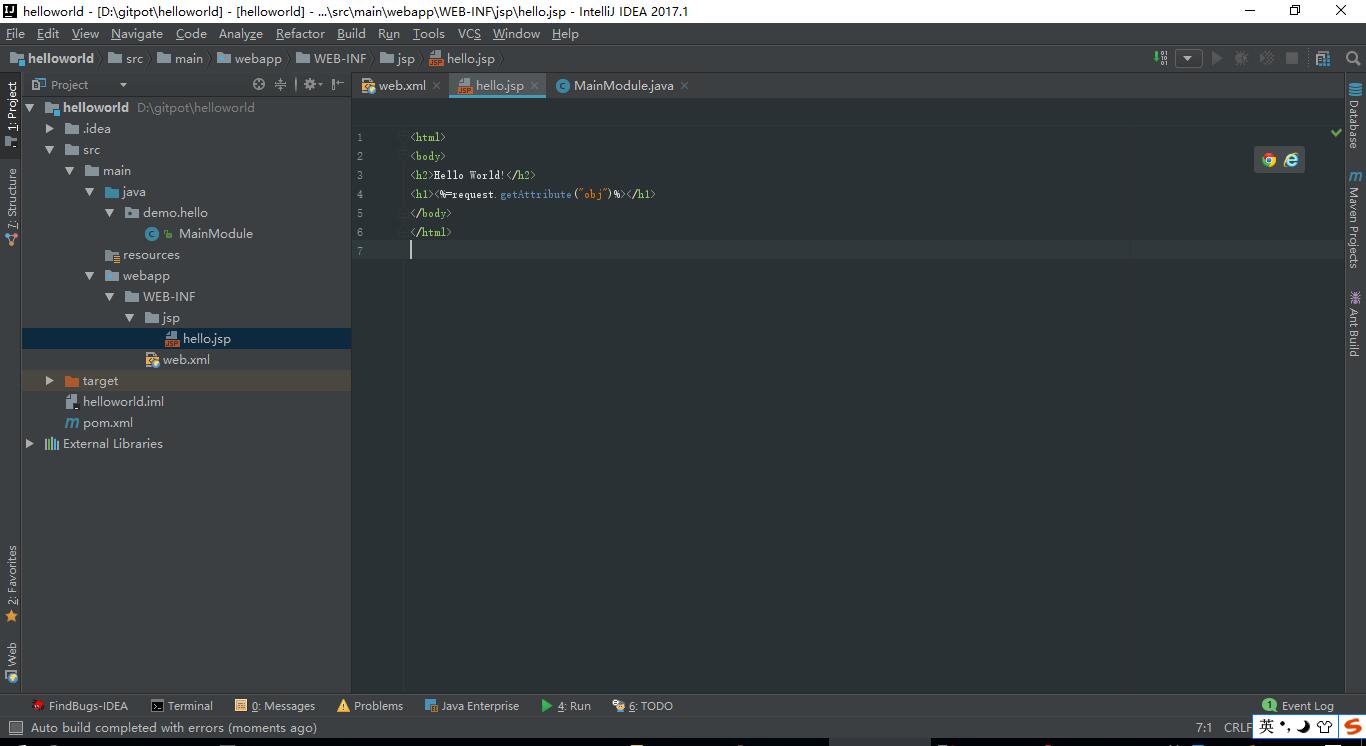Open the Event Log panel
The image size is (1366, 746).
pyautogui.click(x=1298, y=706)
